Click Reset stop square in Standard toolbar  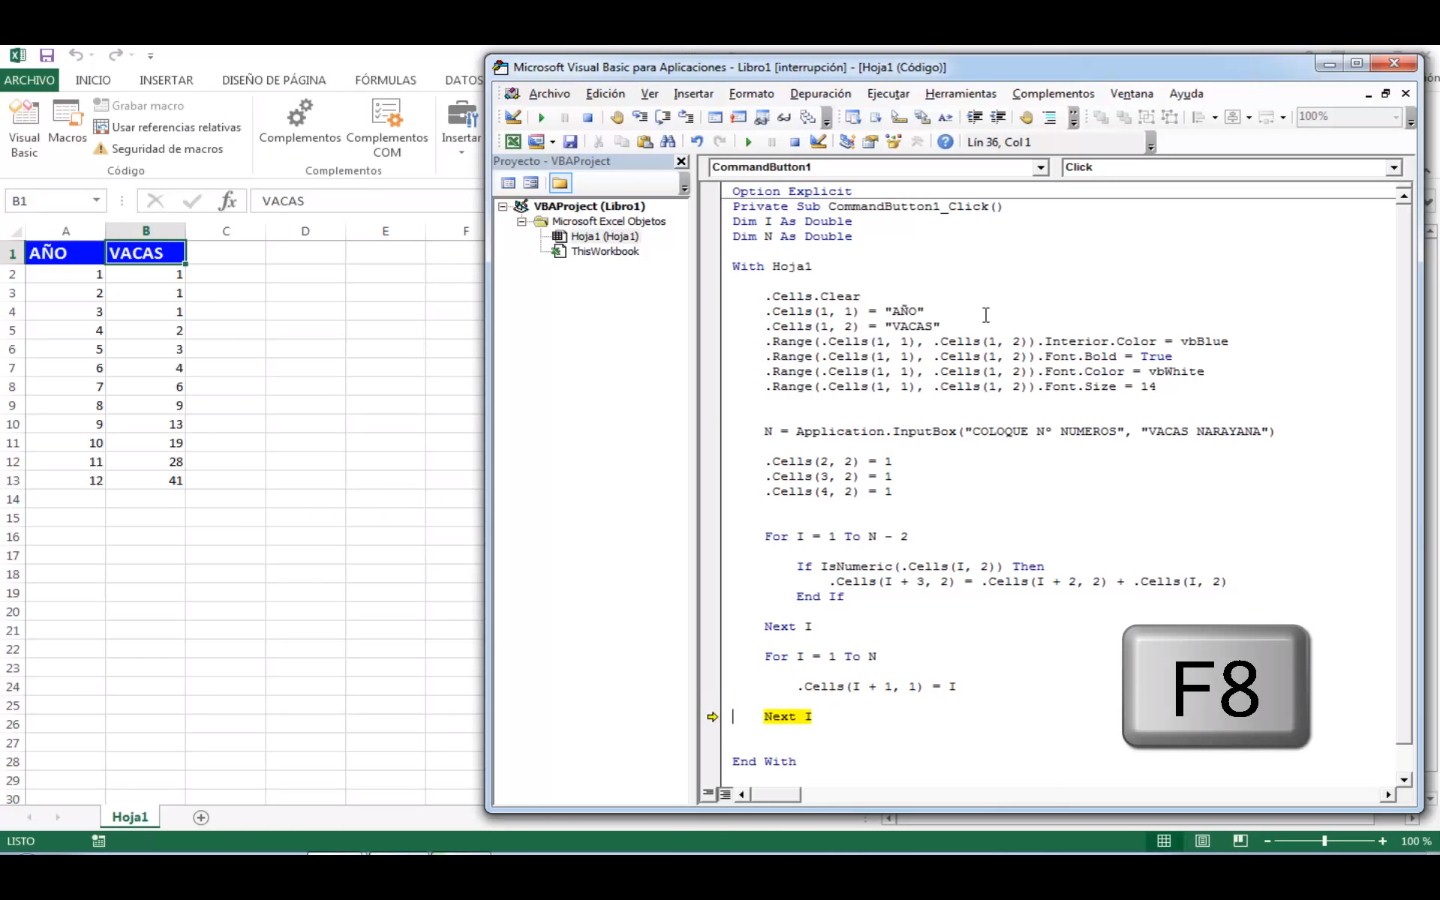(x=795, y=142)
